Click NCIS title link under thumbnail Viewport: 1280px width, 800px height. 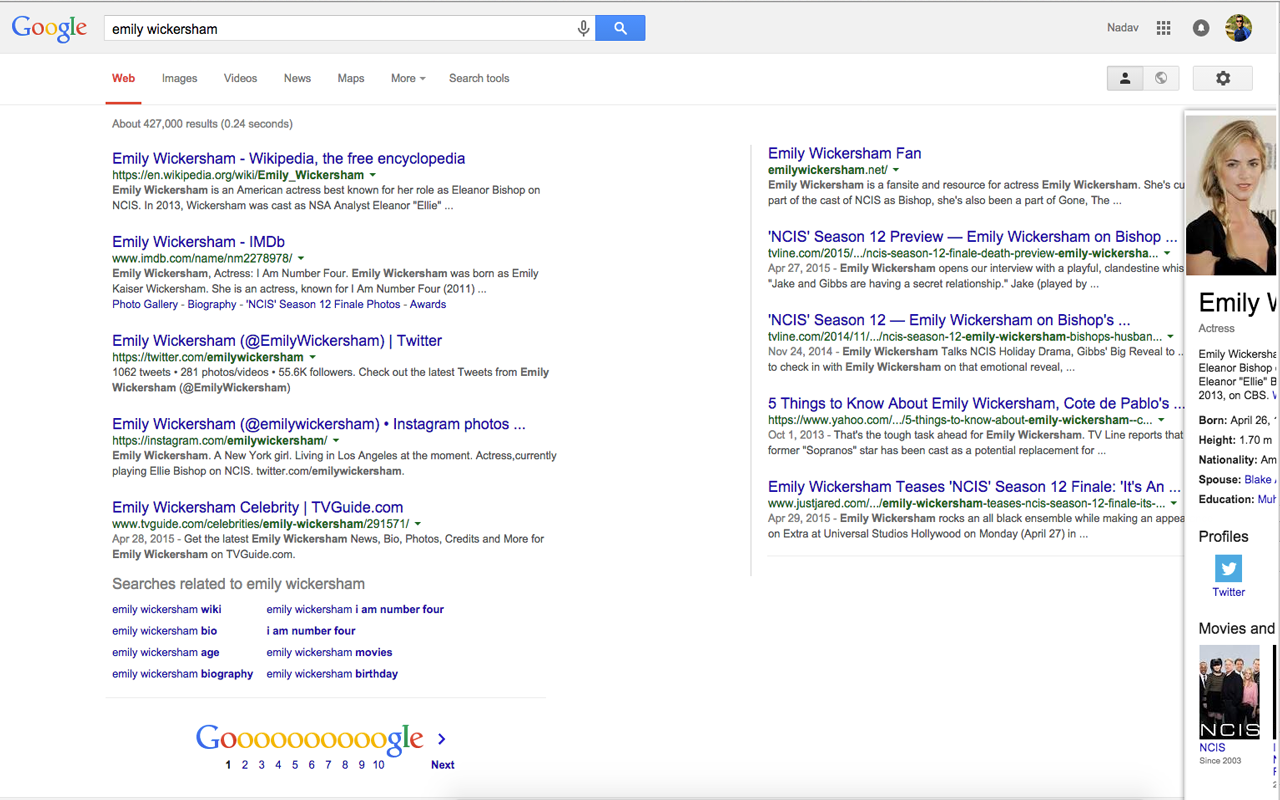[1212, 747]
